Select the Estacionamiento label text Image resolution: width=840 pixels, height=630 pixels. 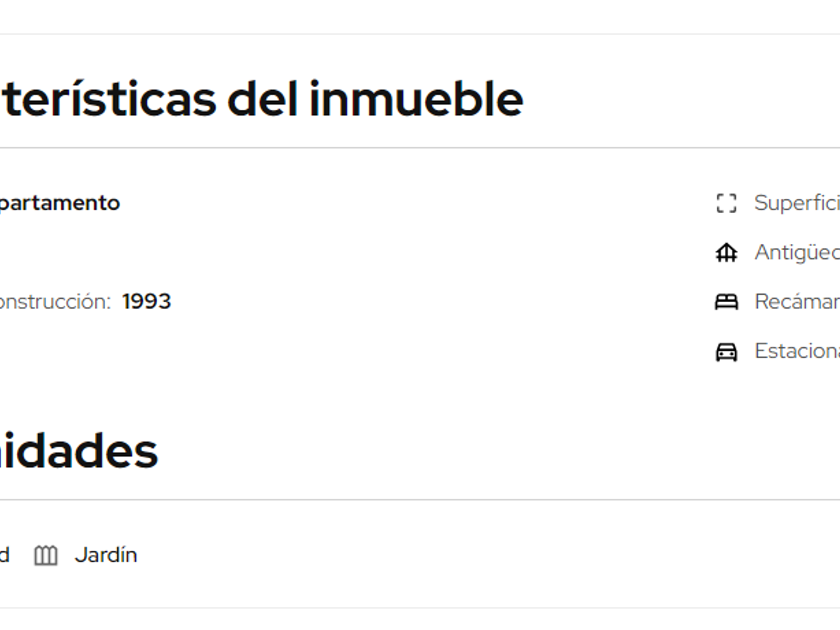point(796,351)
